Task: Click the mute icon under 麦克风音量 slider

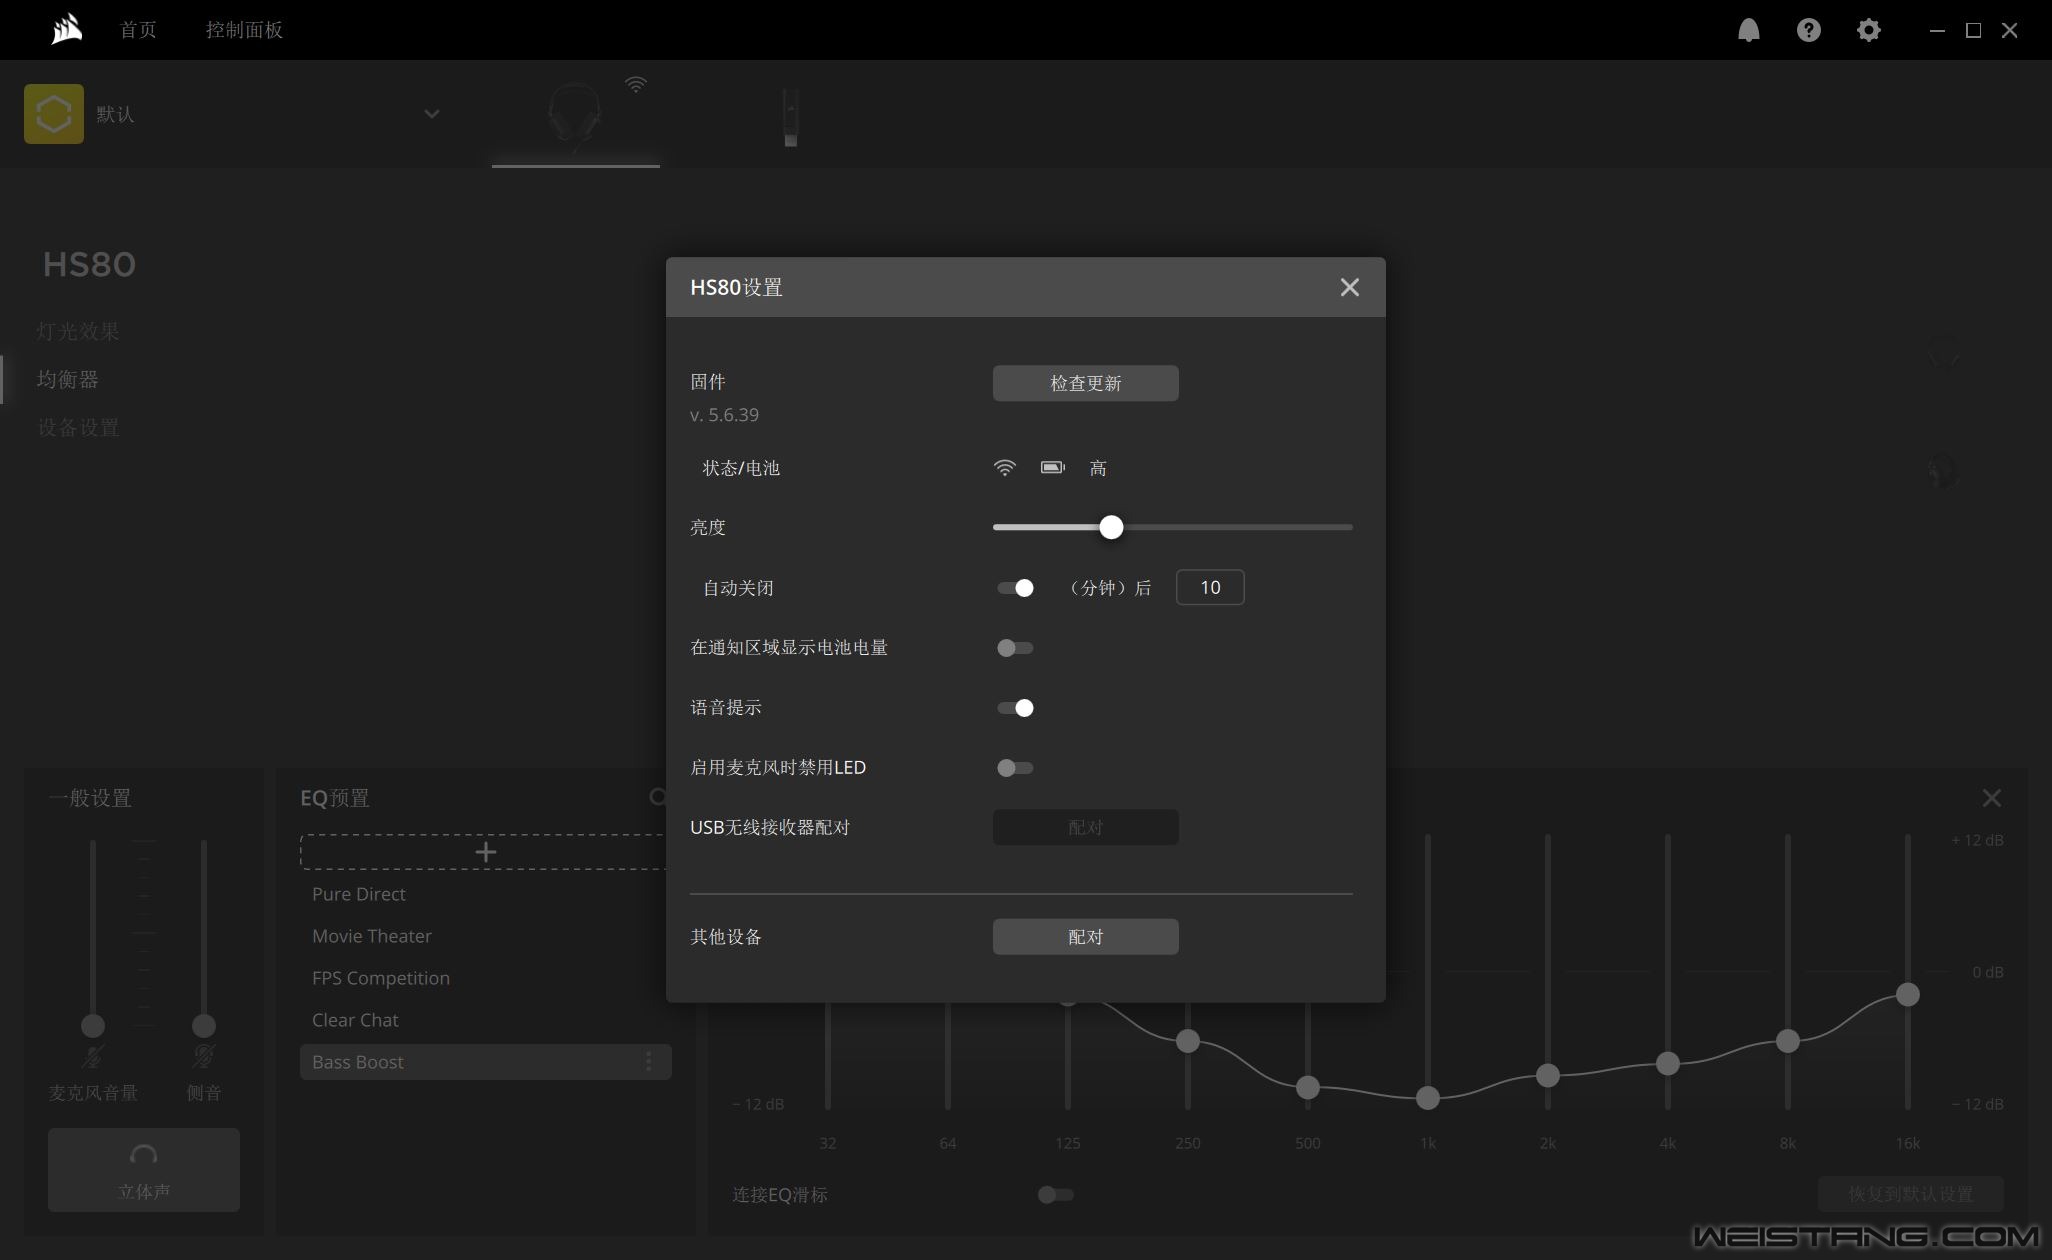Action: [x=93, y=1056]
